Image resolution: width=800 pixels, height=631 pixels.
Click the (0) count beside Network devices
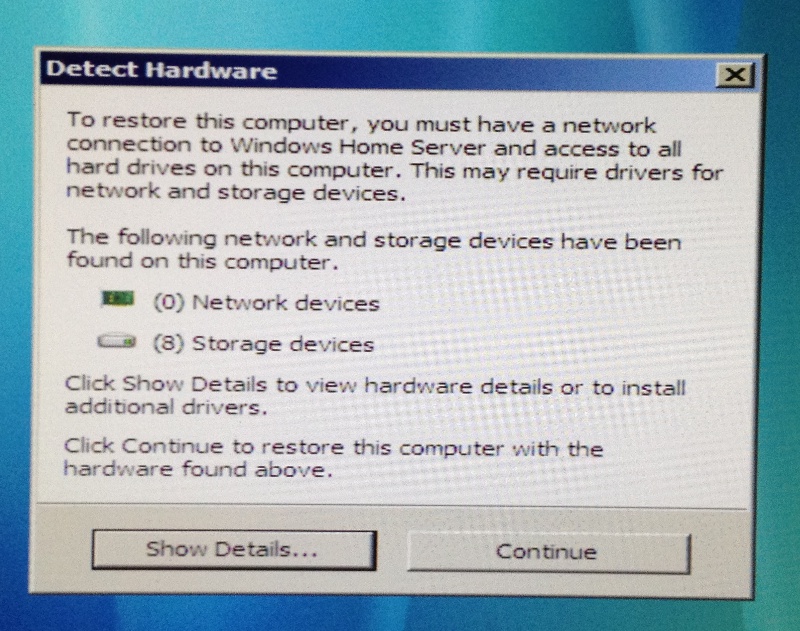pyautogui.click(x=168, y=302)
